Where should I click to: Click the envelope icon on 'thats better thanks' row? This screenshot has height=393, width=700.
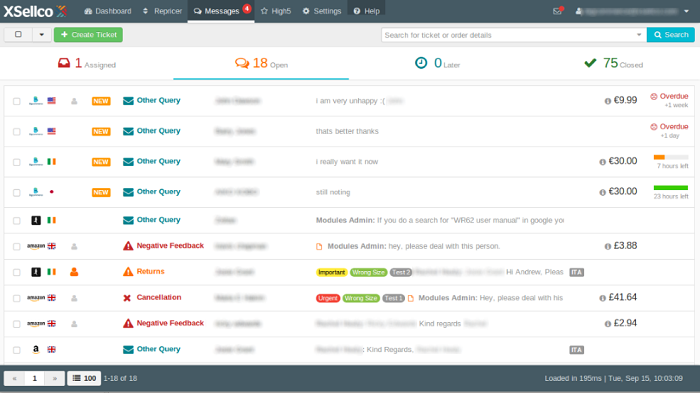(x=128, y=131)
